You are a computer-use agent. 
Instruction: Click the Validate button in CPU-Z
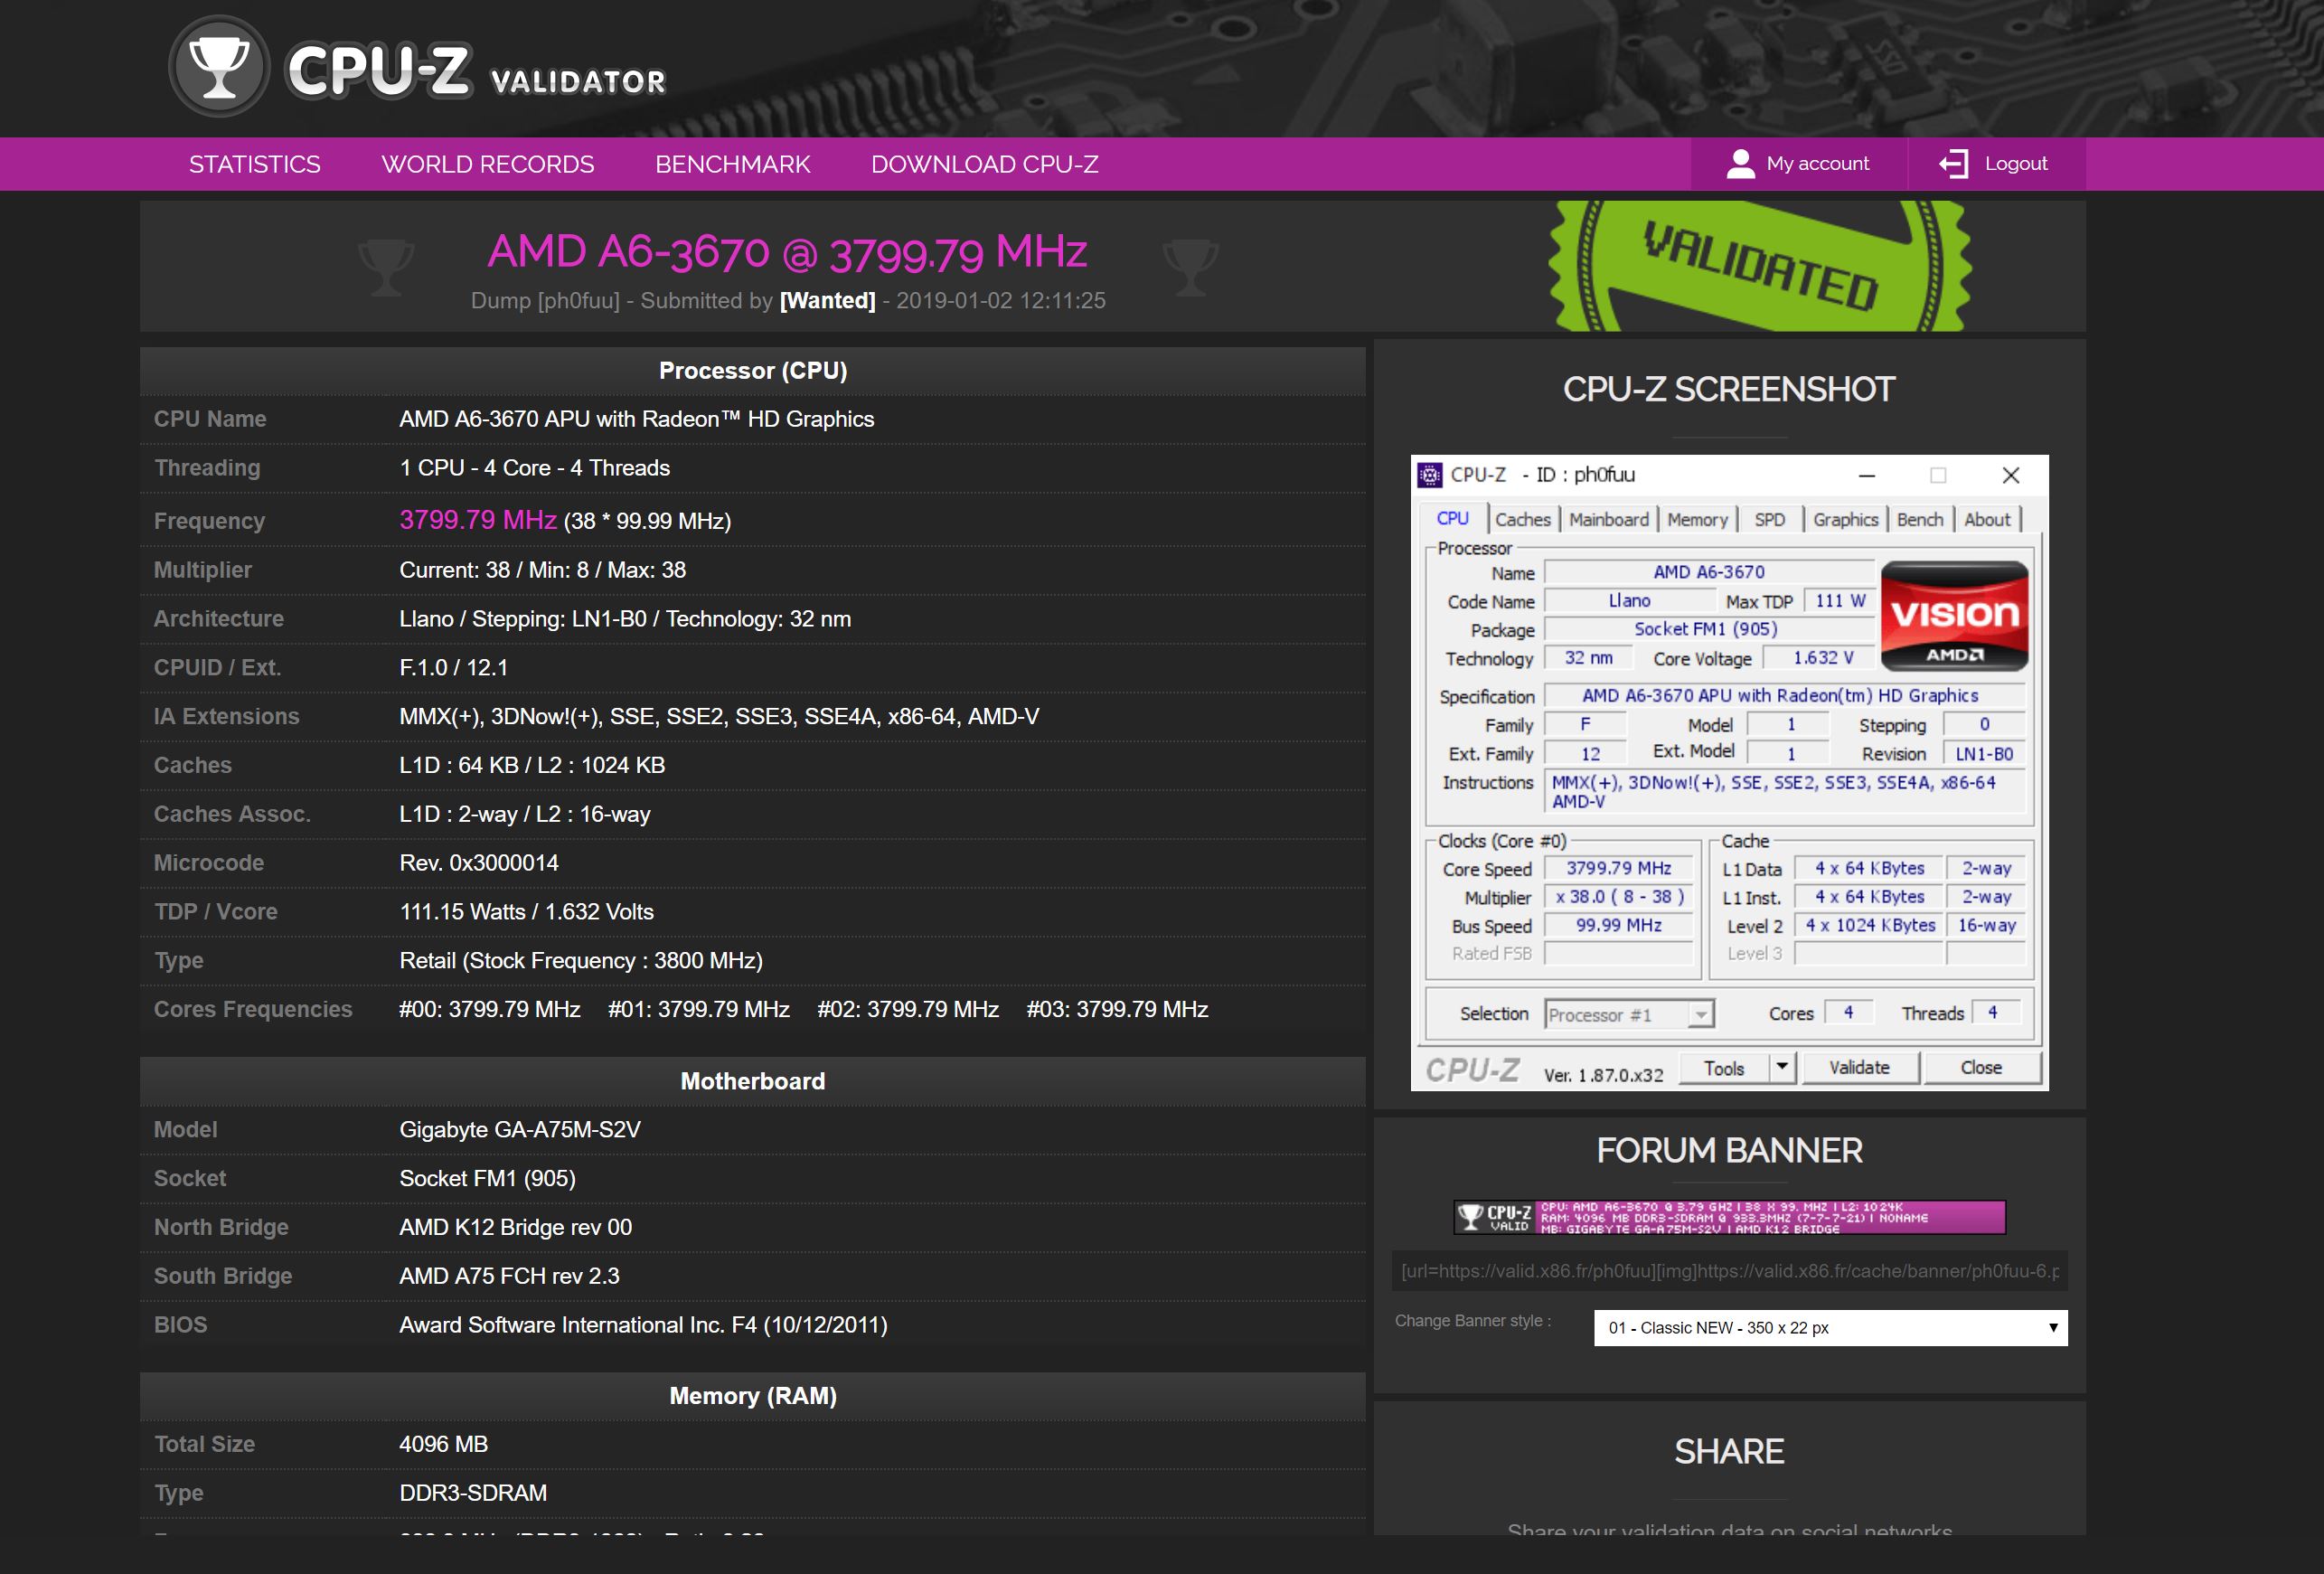click(1859, 1068)
